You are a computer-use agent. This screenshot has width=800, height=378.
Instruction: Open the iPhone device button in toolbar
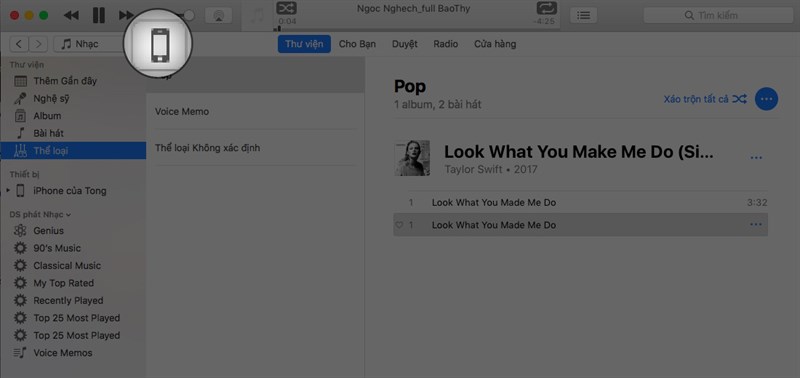point(160,45)
